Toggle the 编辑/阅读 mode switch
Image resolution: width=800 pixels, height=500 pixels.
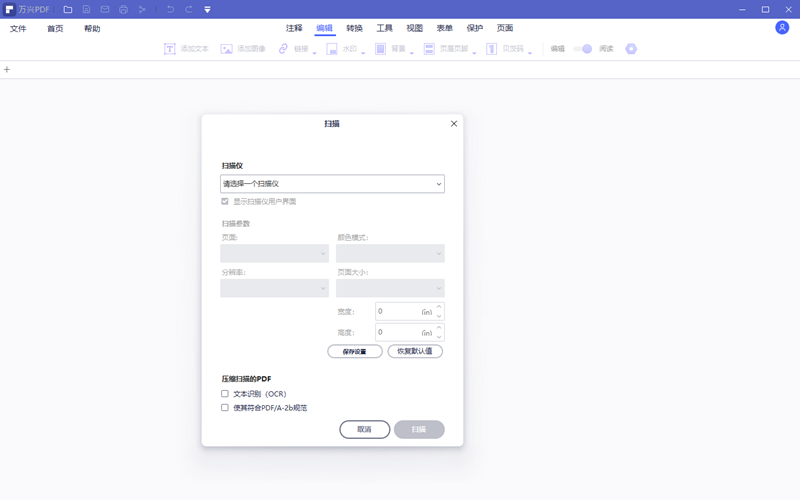coord(582,48)
